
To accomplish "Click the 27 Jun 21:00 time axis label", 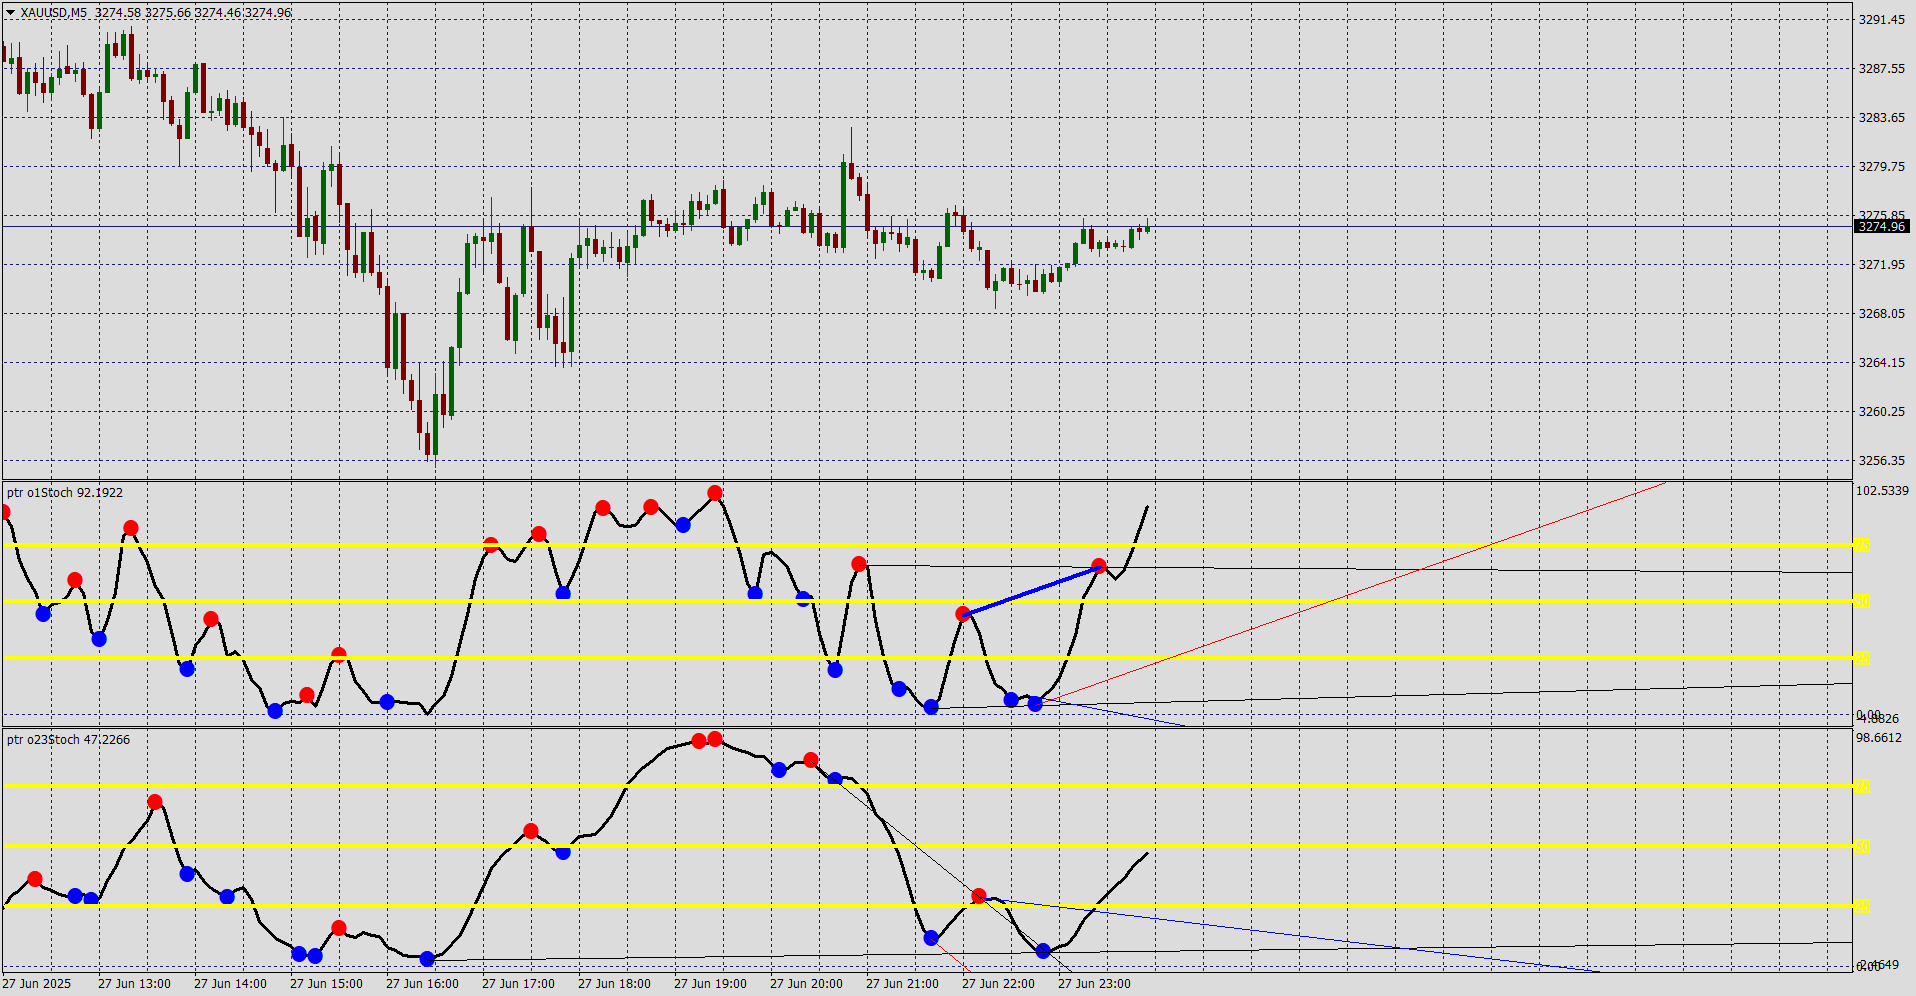I will click(902, 984).
